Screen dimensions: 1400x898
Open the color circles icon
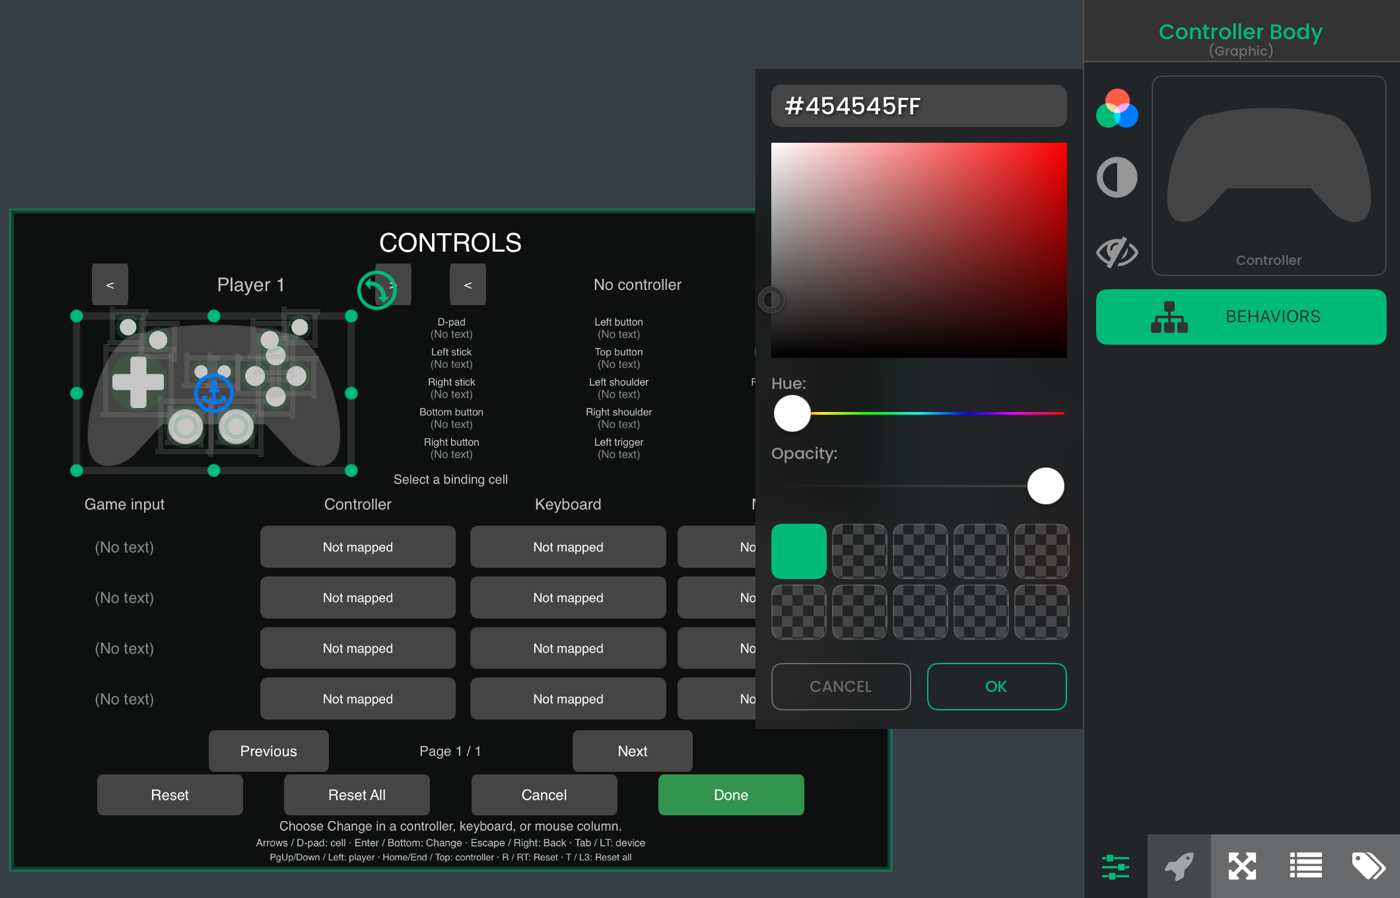point(1116,109)
